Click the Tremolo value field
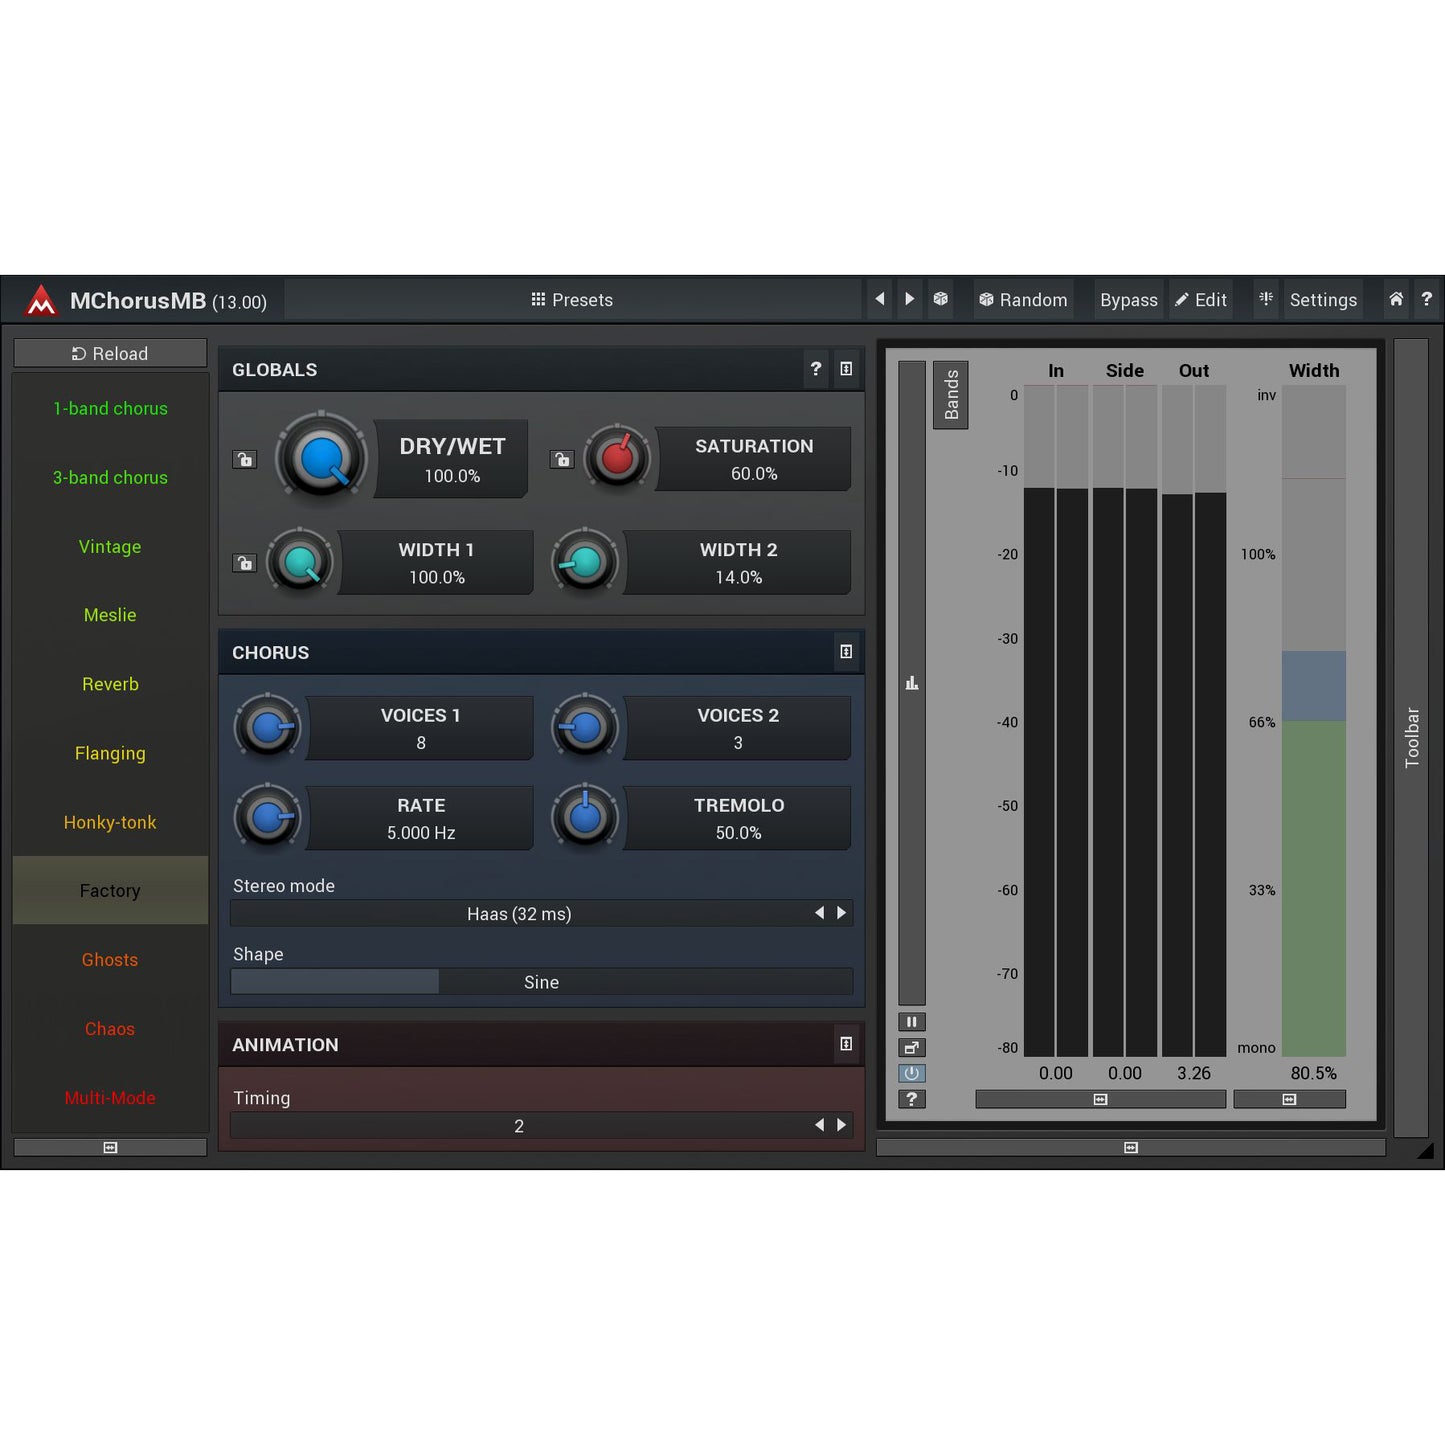The height and width of the screenshot is (1445, 1445). [x=738, y=820]
